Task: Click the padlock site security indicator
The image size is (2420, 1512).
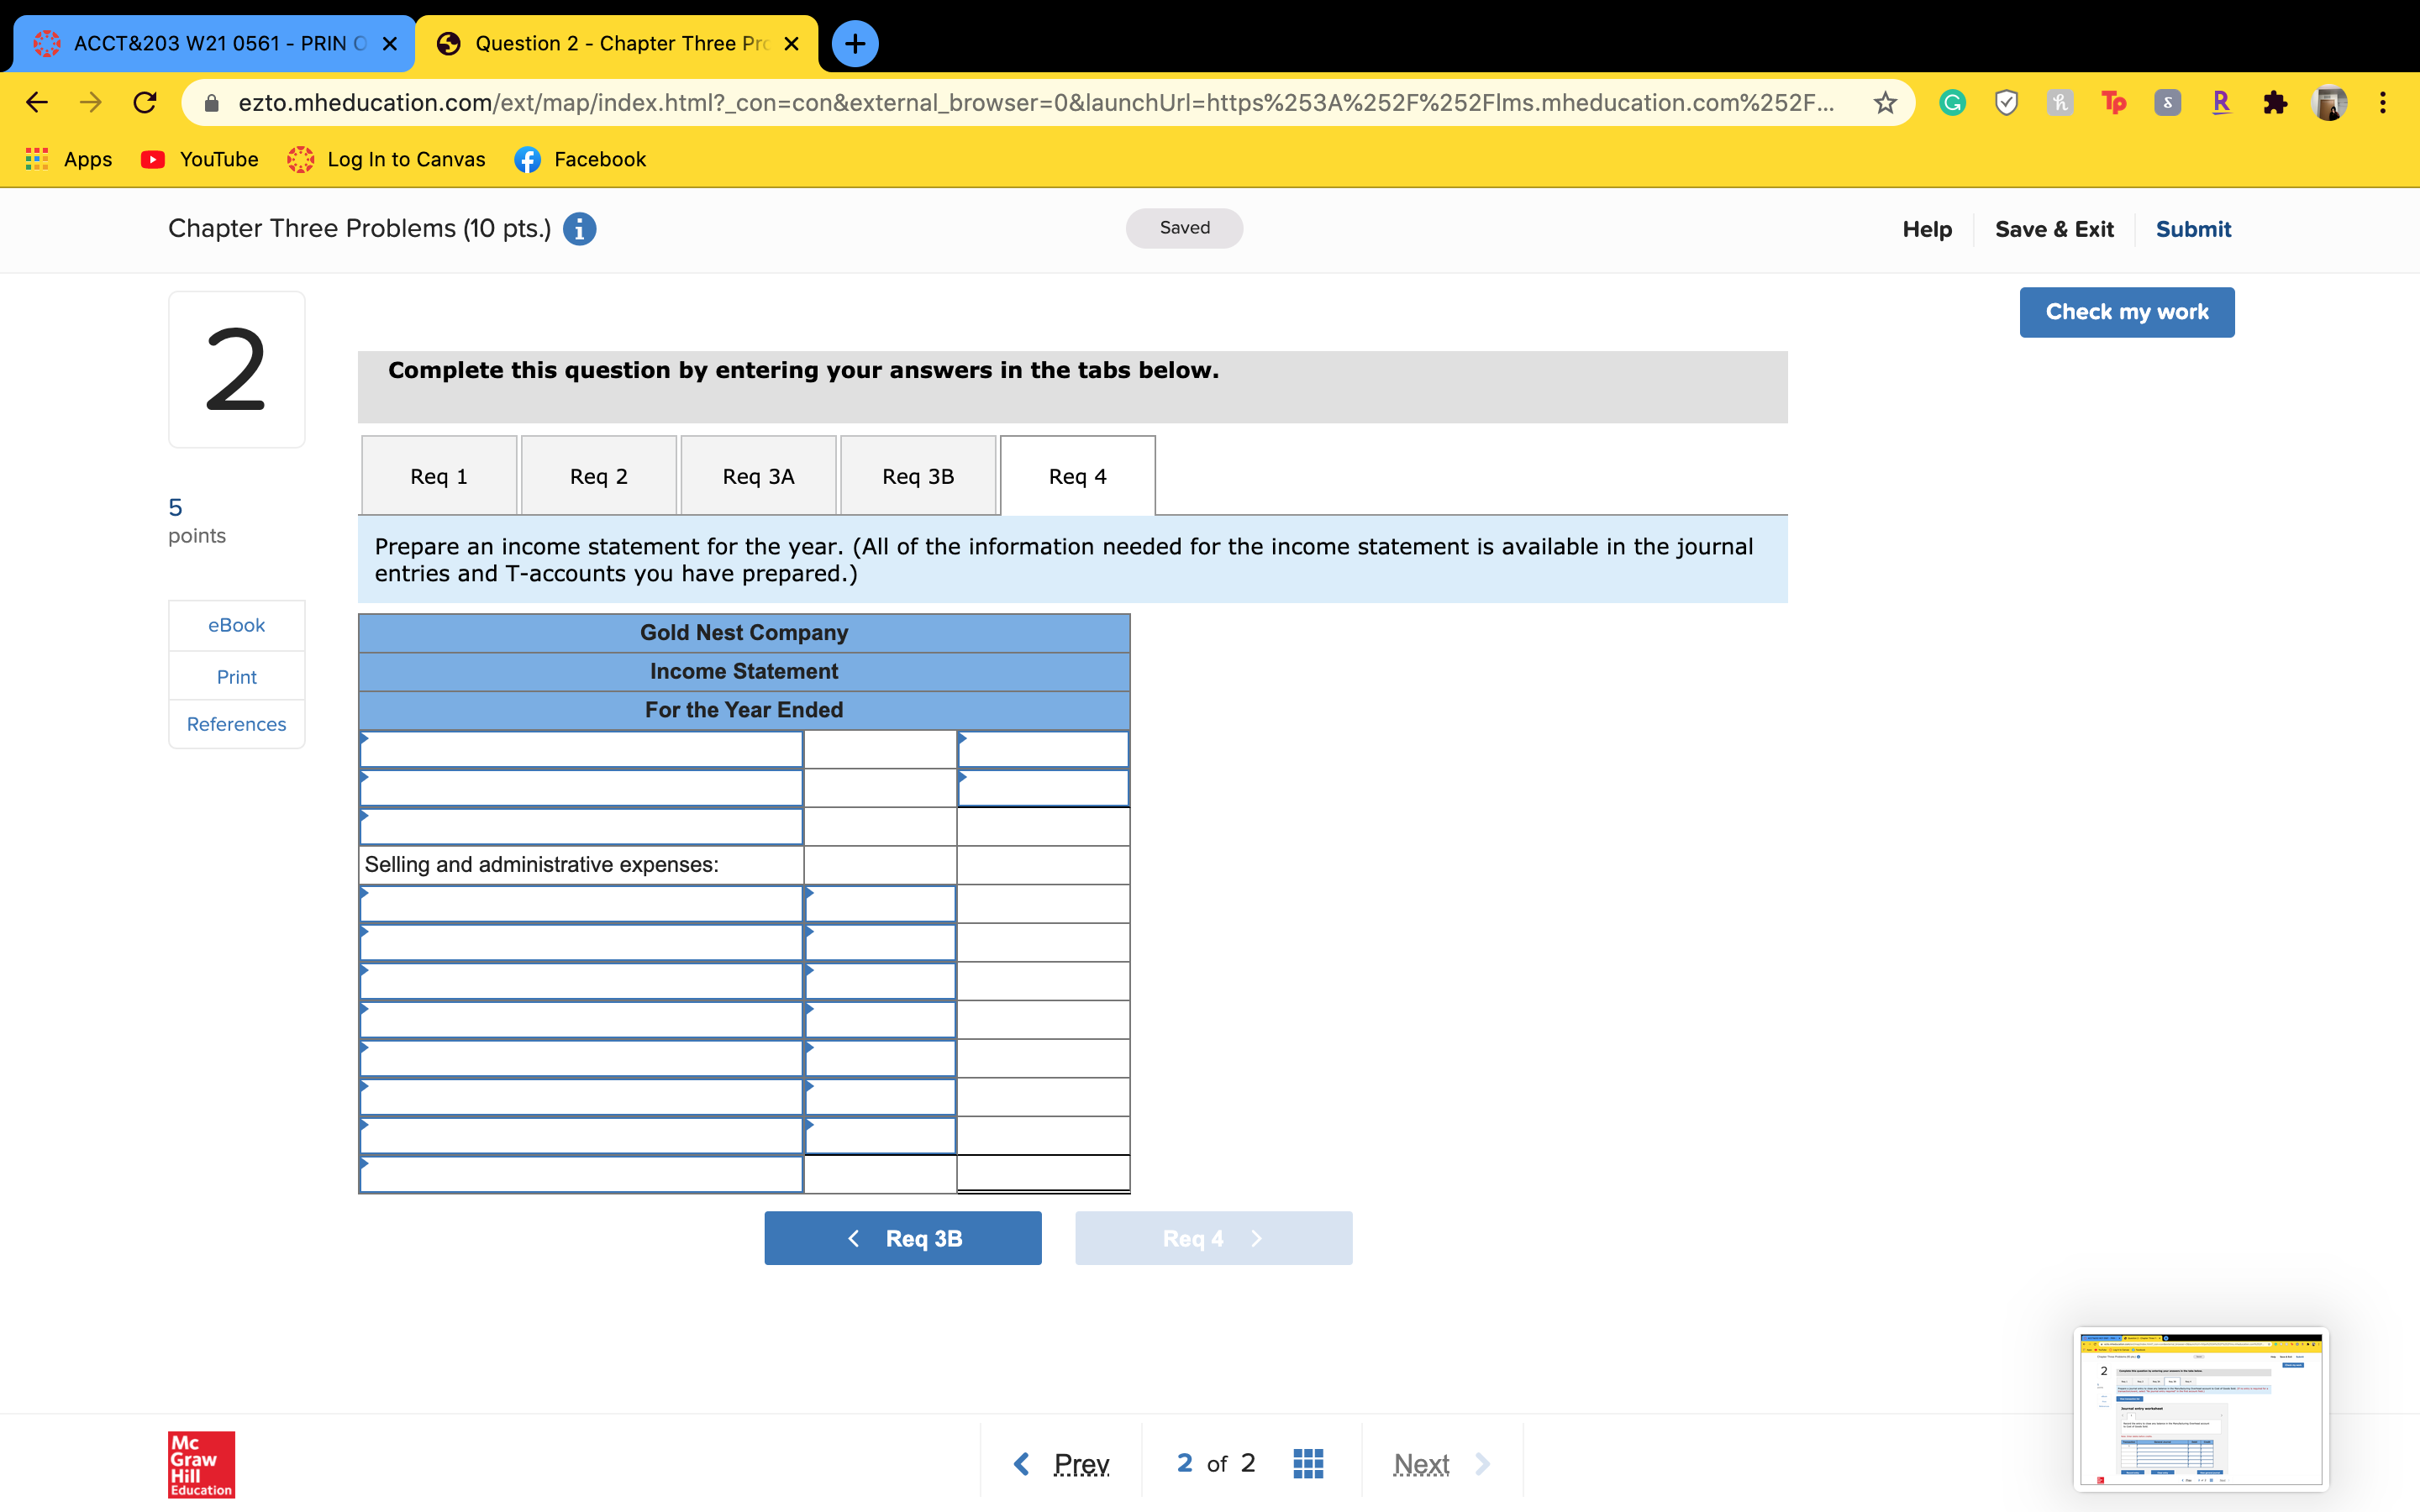Action: point(211,102)
